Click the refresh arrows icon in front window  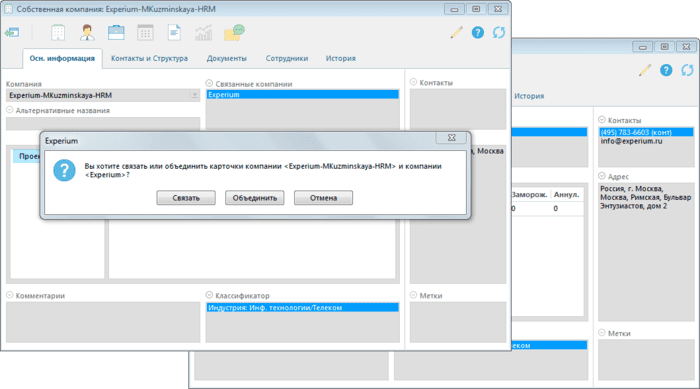click(x=499, y=32)
